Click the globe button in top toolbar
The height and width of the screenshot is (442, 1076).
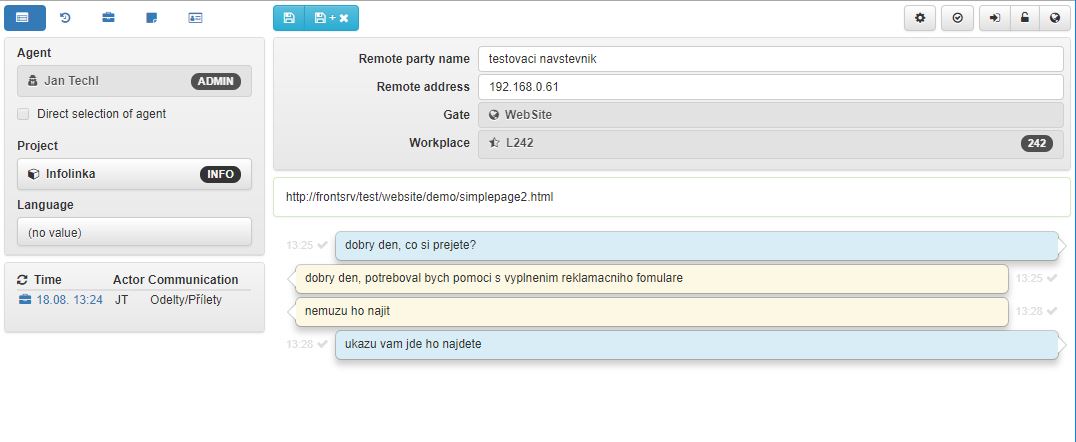point(1055,19)
